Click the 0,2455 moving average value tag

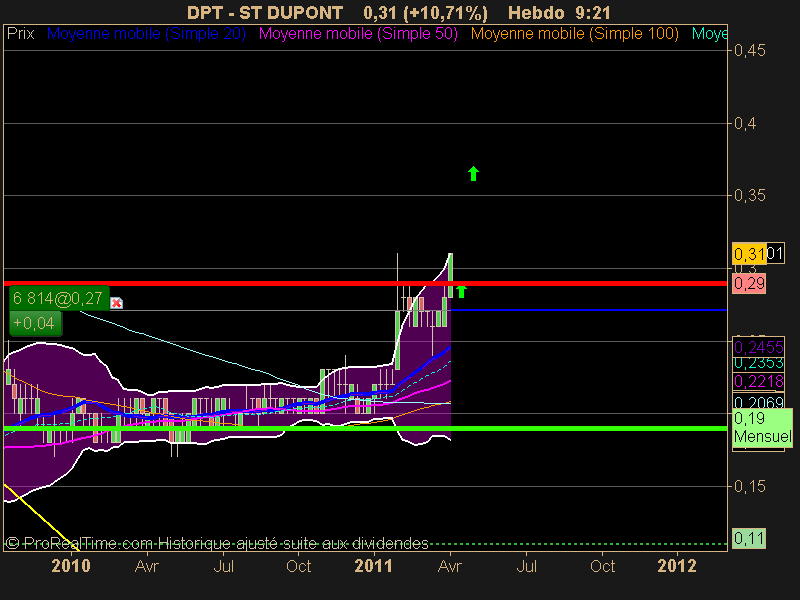758,347
